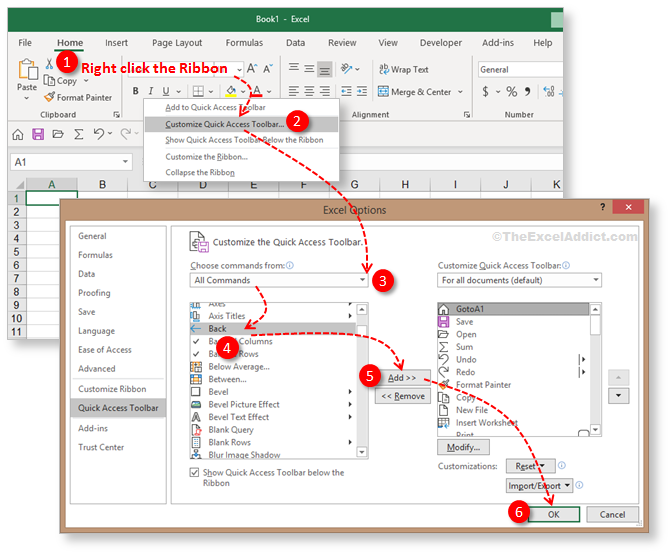Image resolution: width=670 pixels, height=554 pixels.
Task: Open the Reset customizations dropdown
Action: (x=530, y=466)
